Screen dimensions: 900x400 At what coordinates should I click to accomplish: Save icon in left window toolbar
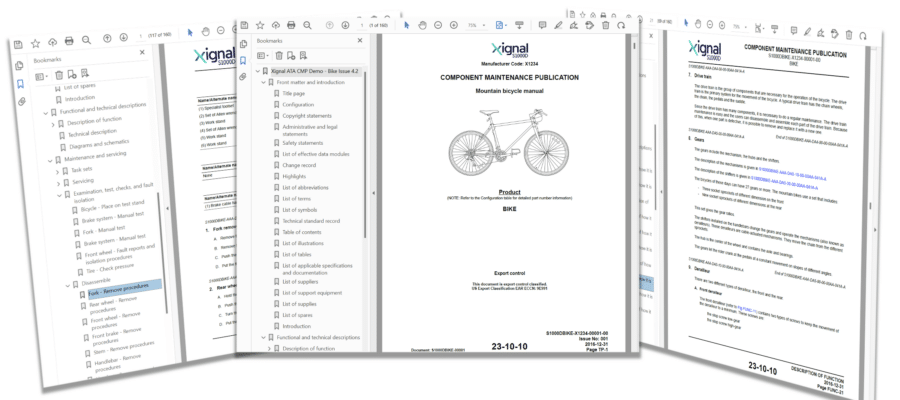(x=17, y=44)
